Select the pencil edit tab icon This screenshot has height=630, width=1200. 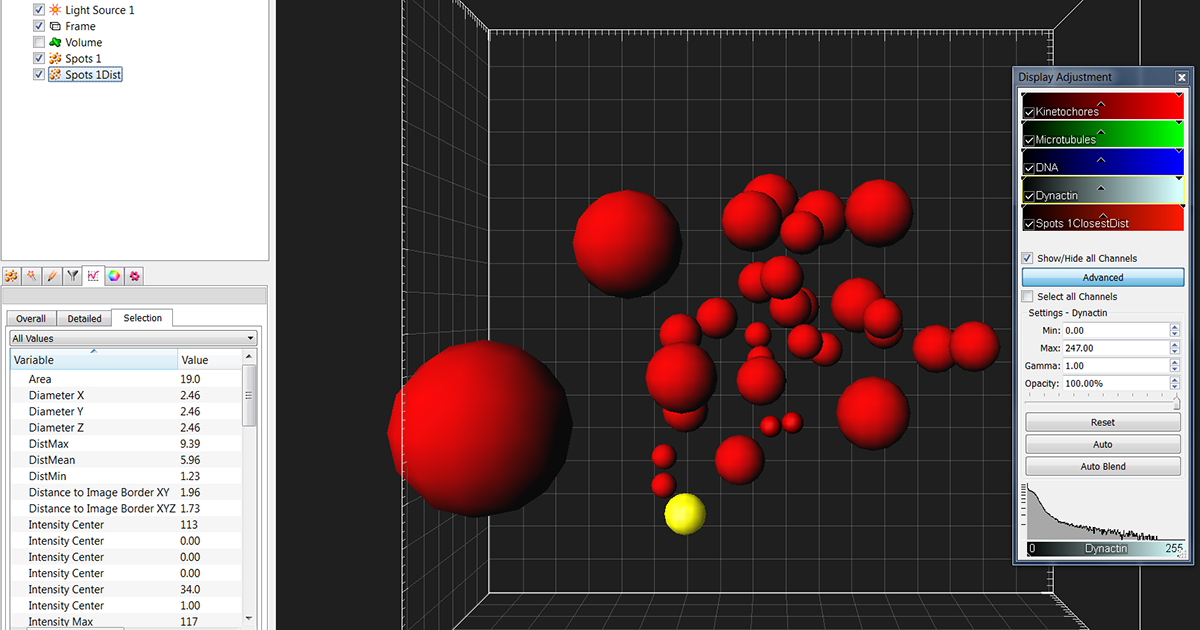tap(52, 275)
